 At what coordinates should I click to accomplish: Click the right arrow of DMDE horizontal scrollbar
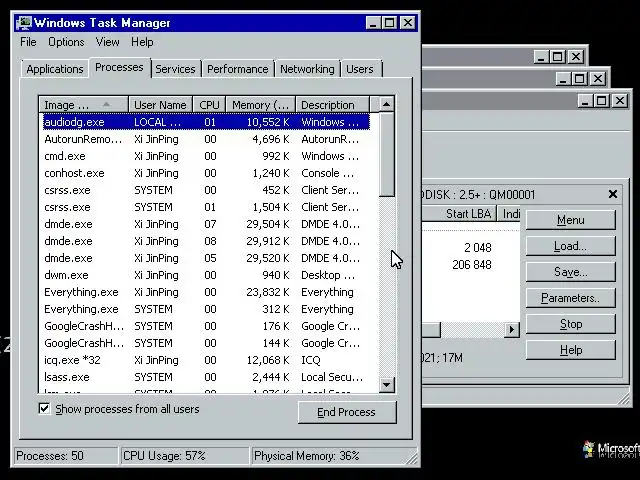512,329
